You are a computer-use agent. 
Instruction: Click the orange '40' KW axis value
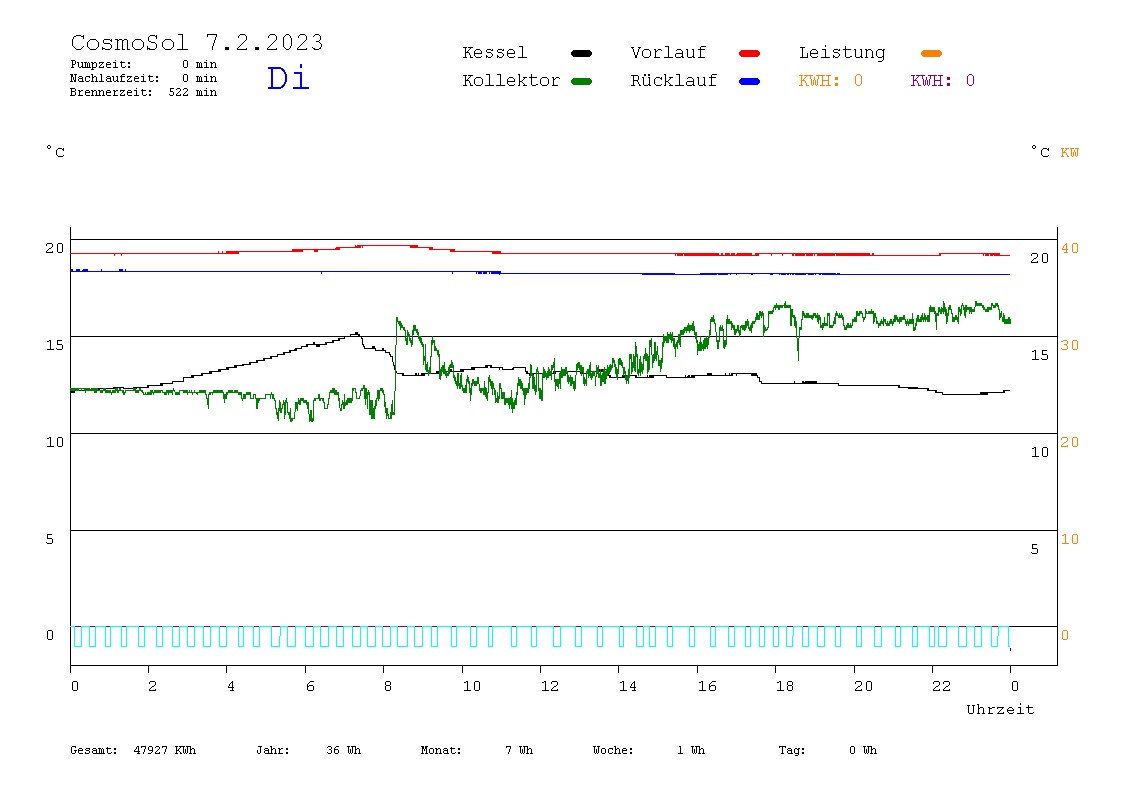(x=1070, y=248)
